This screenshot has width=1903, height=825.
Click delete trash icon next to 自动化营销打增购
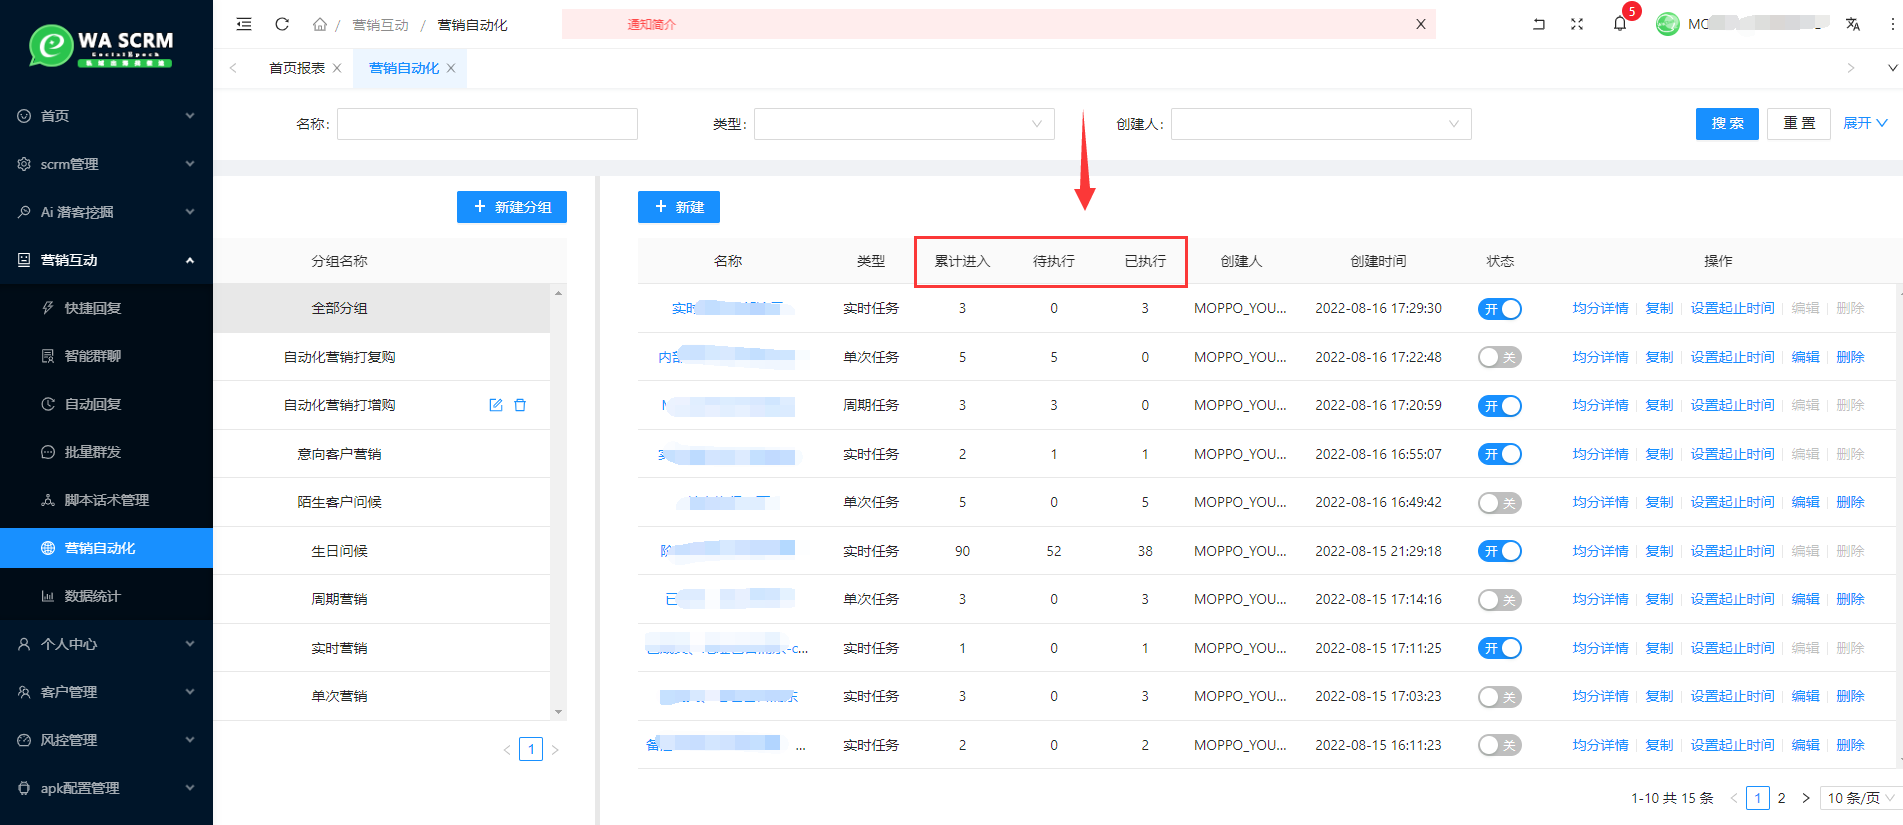click(x=520, y=405)
